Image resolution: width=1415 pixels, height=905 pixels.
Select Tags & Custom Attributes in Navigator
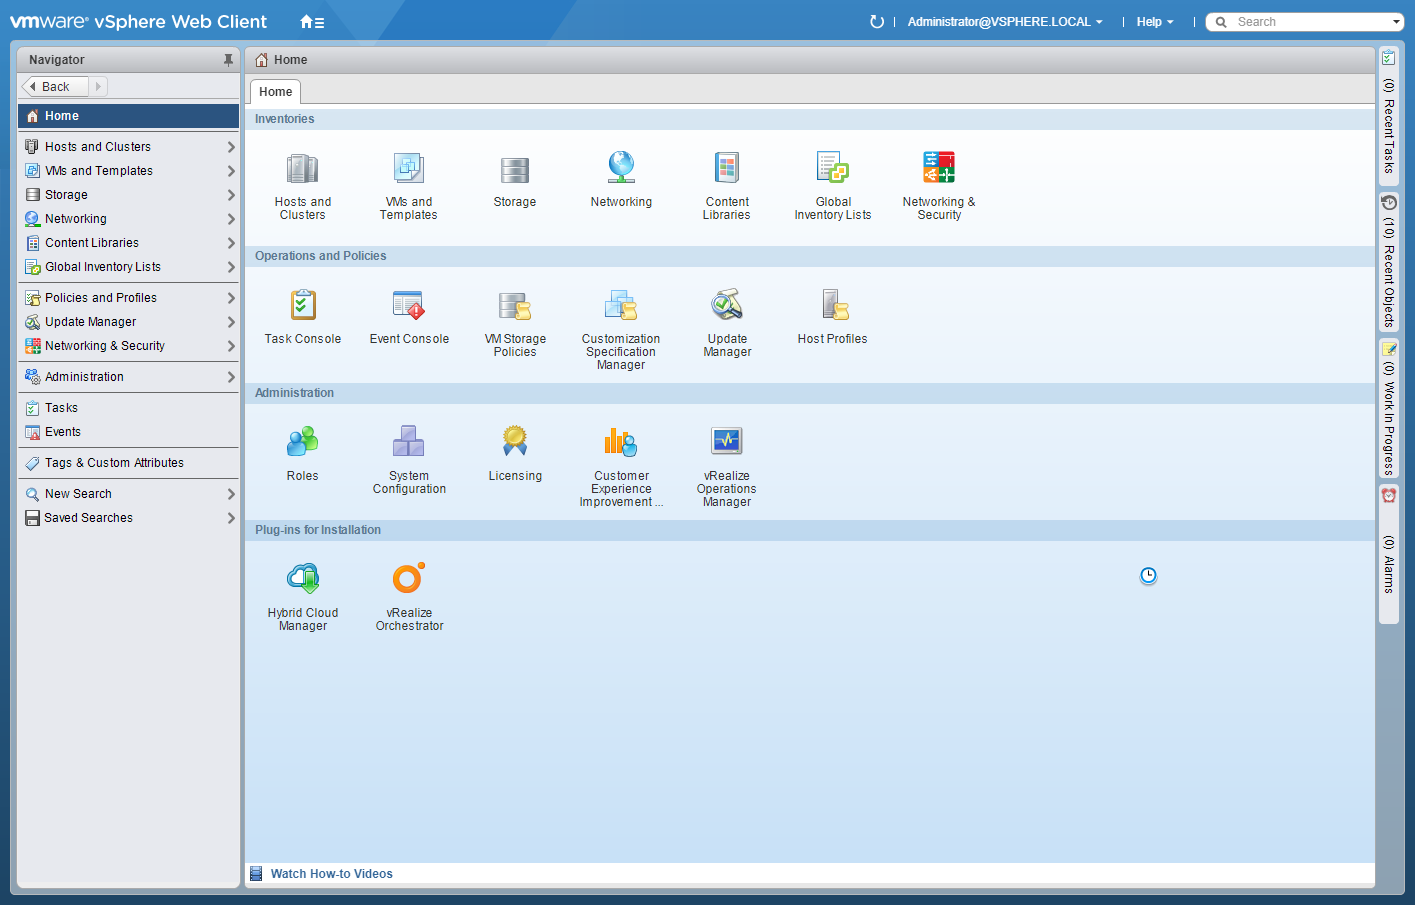(x=114, y=463)
